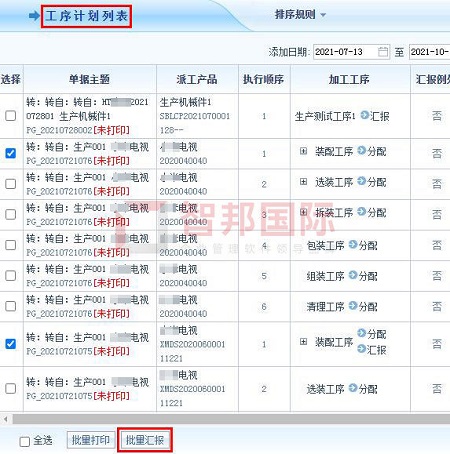Image resolution: width=450 pixels, height=454 pixels.
Task: Expand the plus icon beside 选装工序 sequence 2
Action: click(x=303, y=182)
